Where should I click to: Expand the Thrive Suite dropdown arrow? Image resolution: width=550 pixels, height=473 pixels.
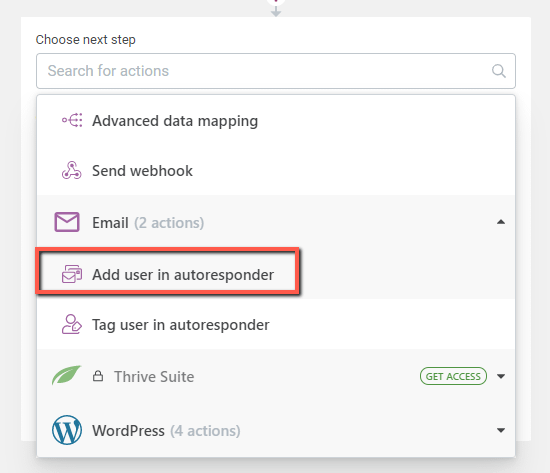click(501, 377)
